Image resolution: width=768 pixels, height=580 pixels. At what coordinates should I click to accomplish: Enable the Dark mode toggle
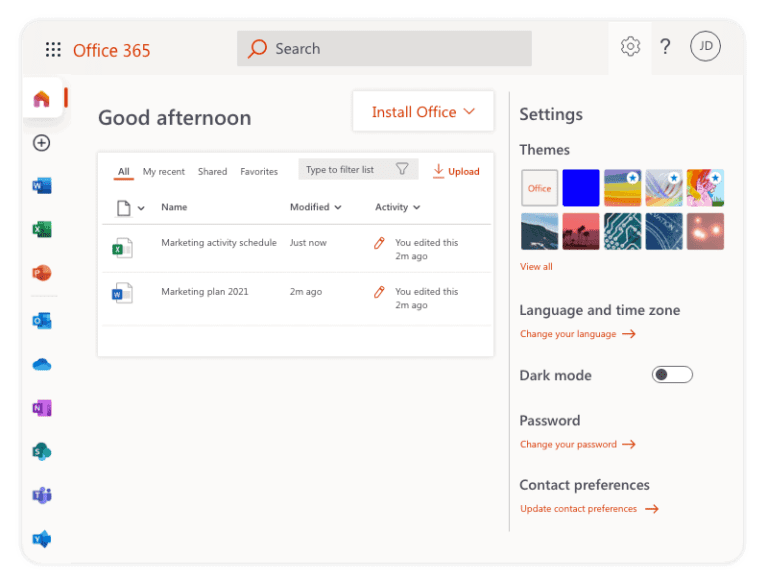671,375
